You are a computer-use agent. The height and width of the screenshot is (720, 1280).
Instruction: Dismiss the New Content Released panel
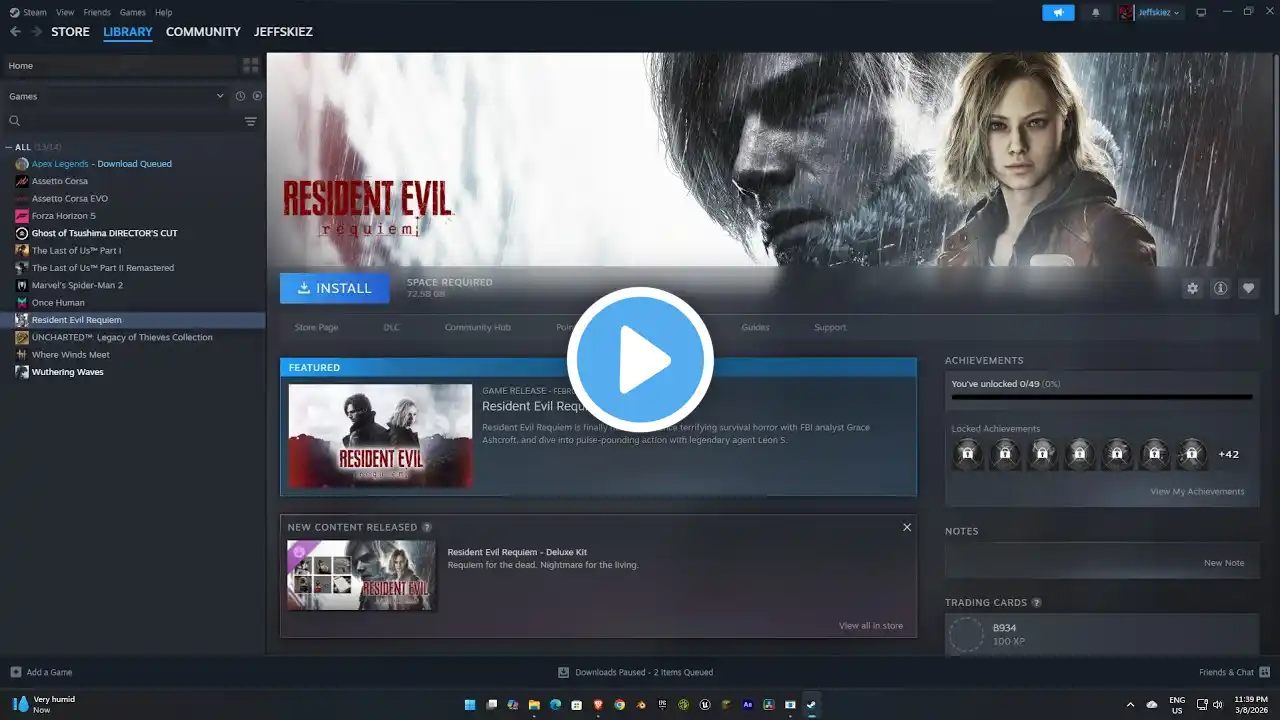(907, 527)
